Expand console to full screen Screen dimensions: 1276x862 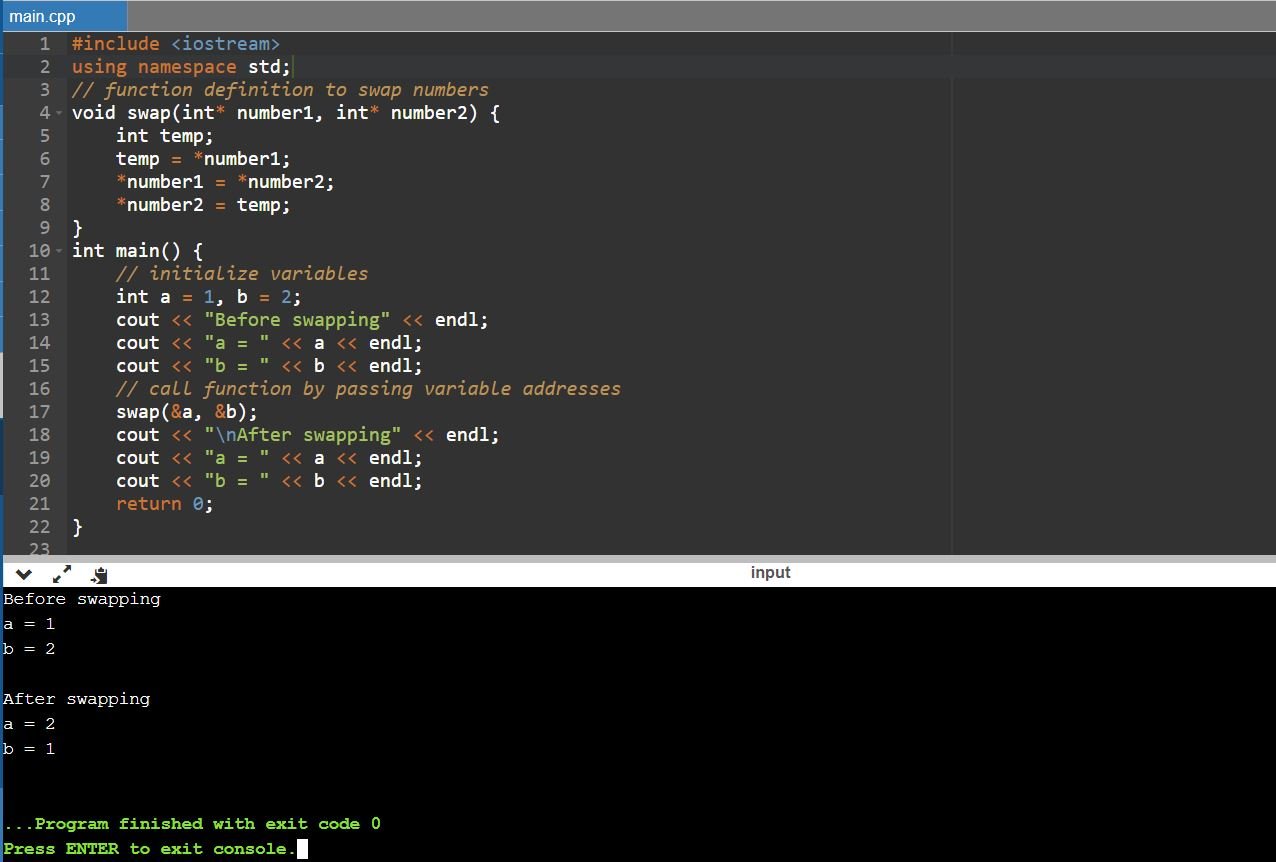click(62, 574)
